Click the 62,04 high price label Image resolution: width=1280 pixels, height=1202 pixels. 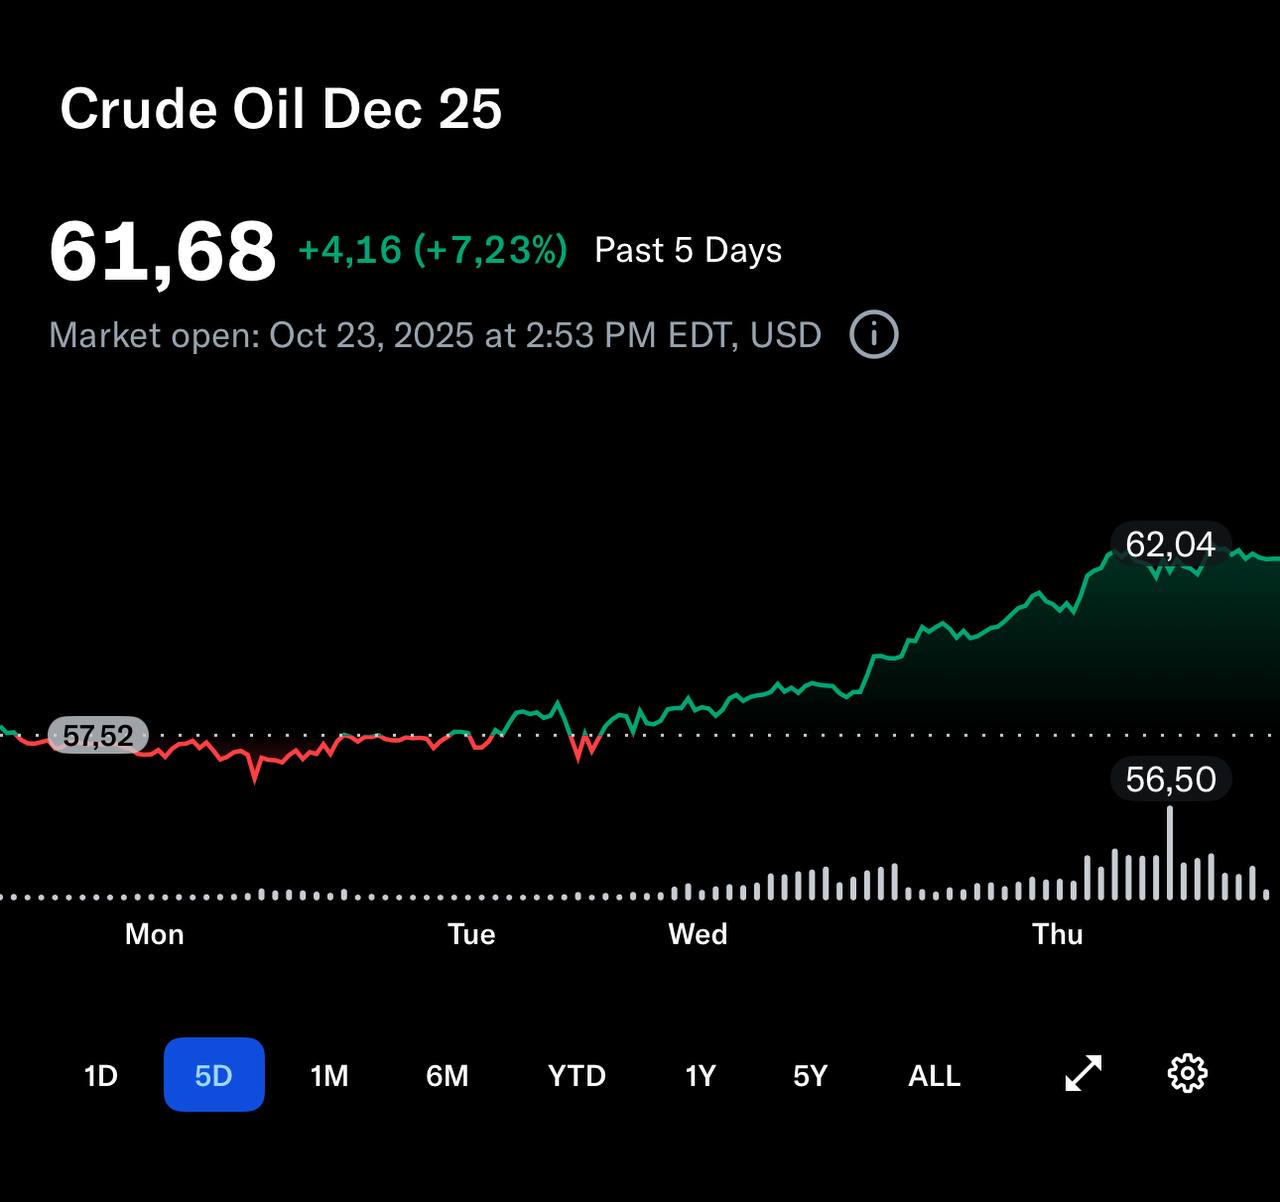click(x=1170, y=545)
